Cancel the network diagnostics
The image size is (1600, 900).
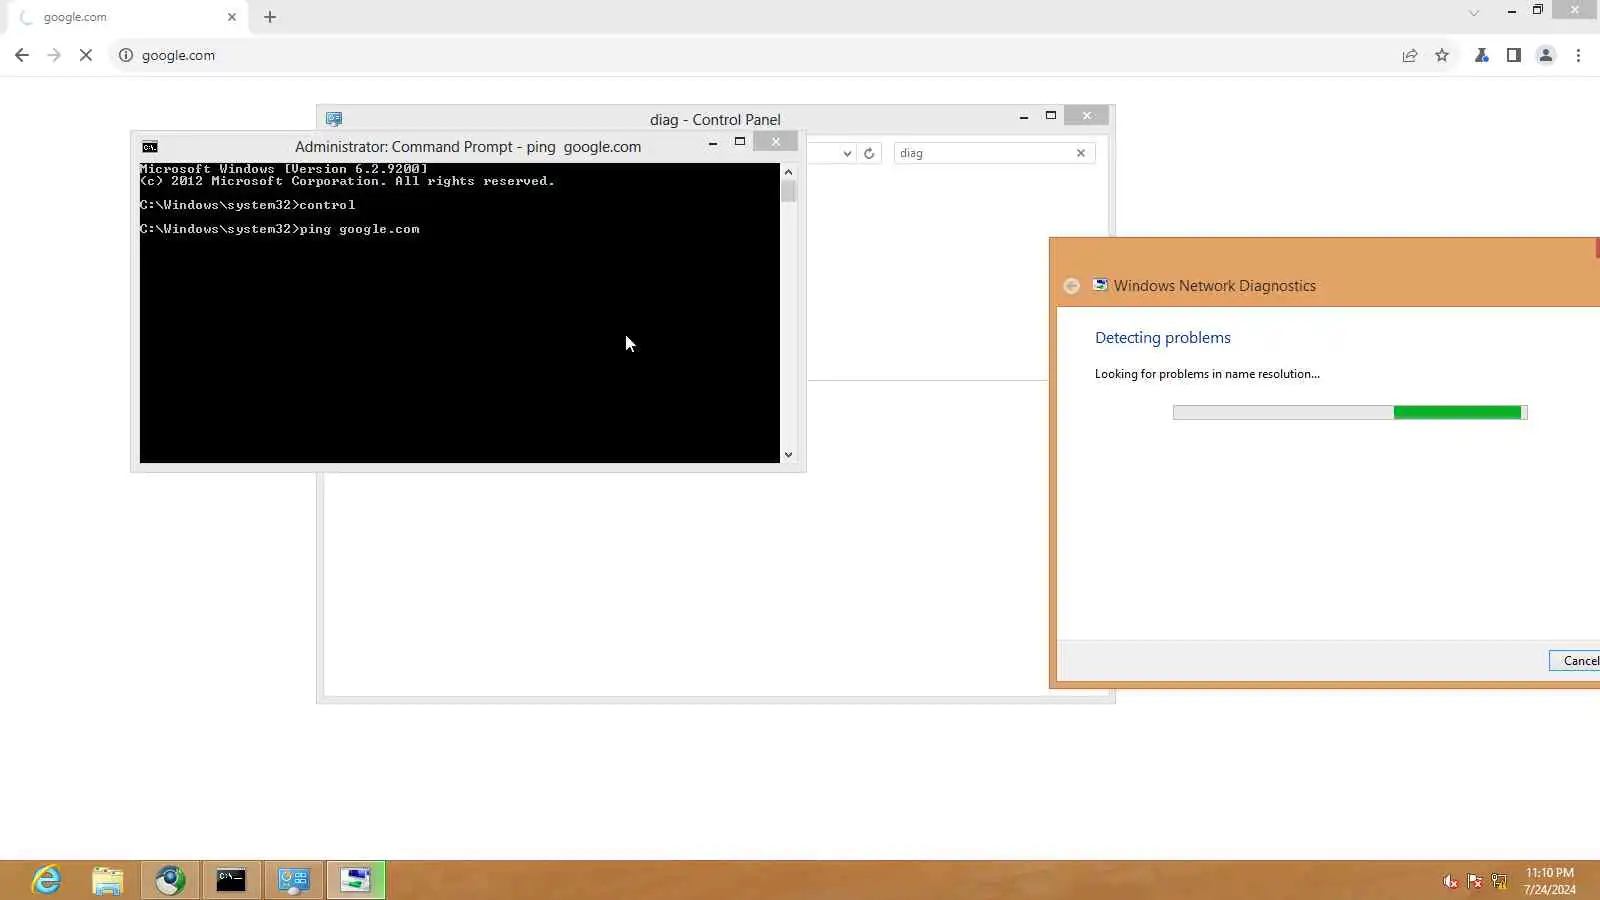(x=1576, y=661)
